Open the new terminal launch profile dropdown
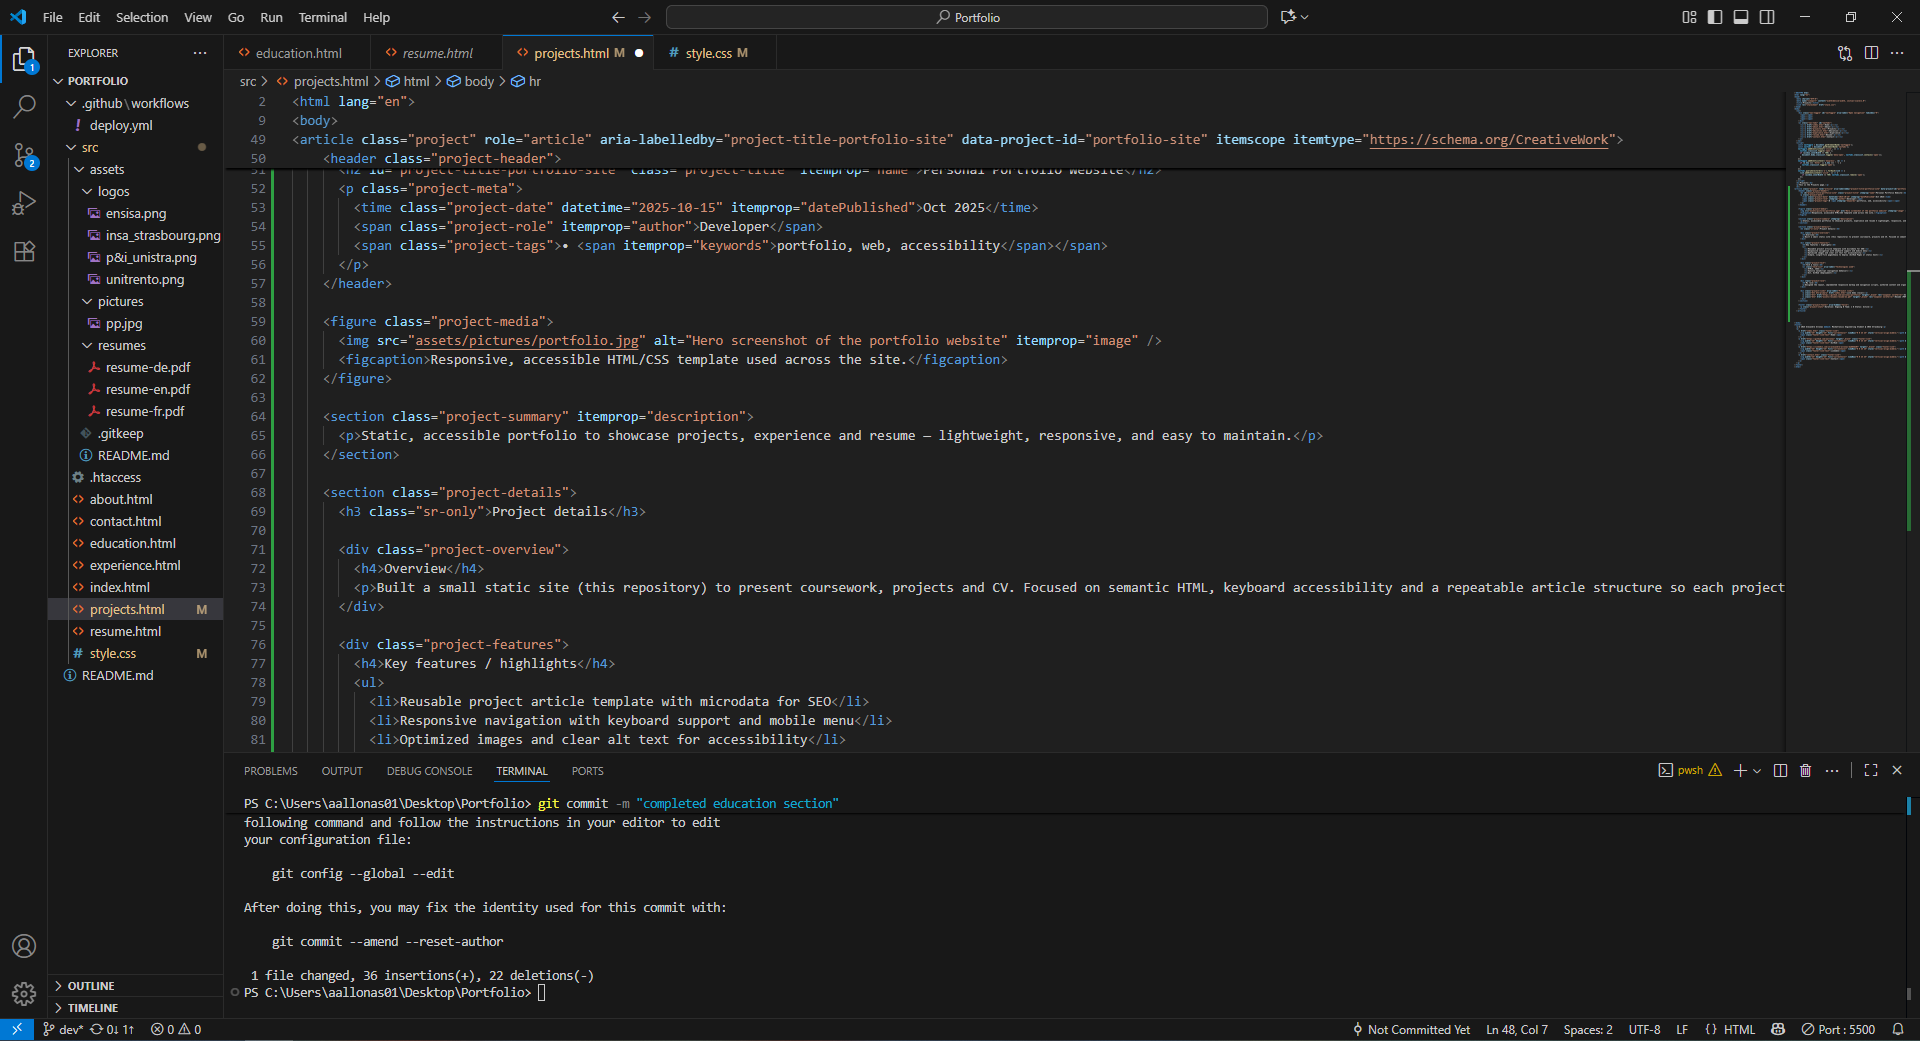The image size is (1920, 1041). tap(1757, 771)
